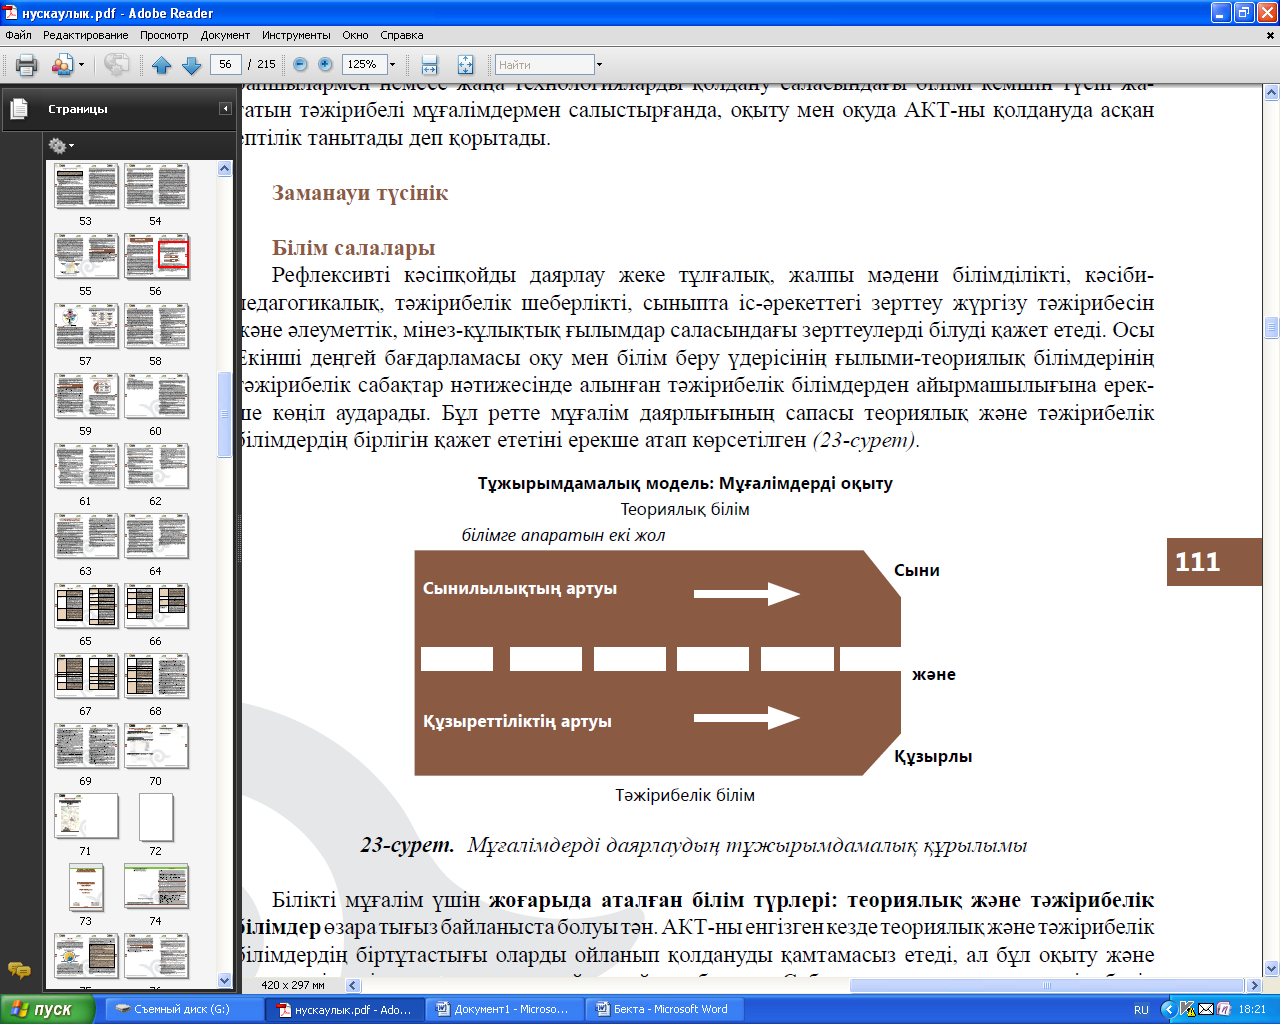Select page 54 thumbnail

pos(155,186)
